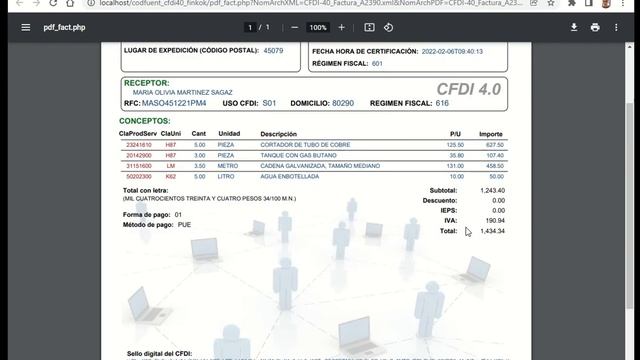
Task: Click the share page icon in address bar
Action: coord(534,3)
